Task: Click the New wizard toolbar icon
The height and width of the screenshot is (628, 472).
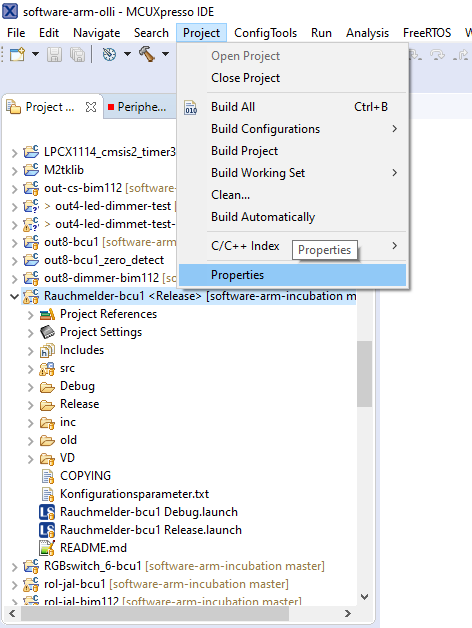Action: [17, 54]
